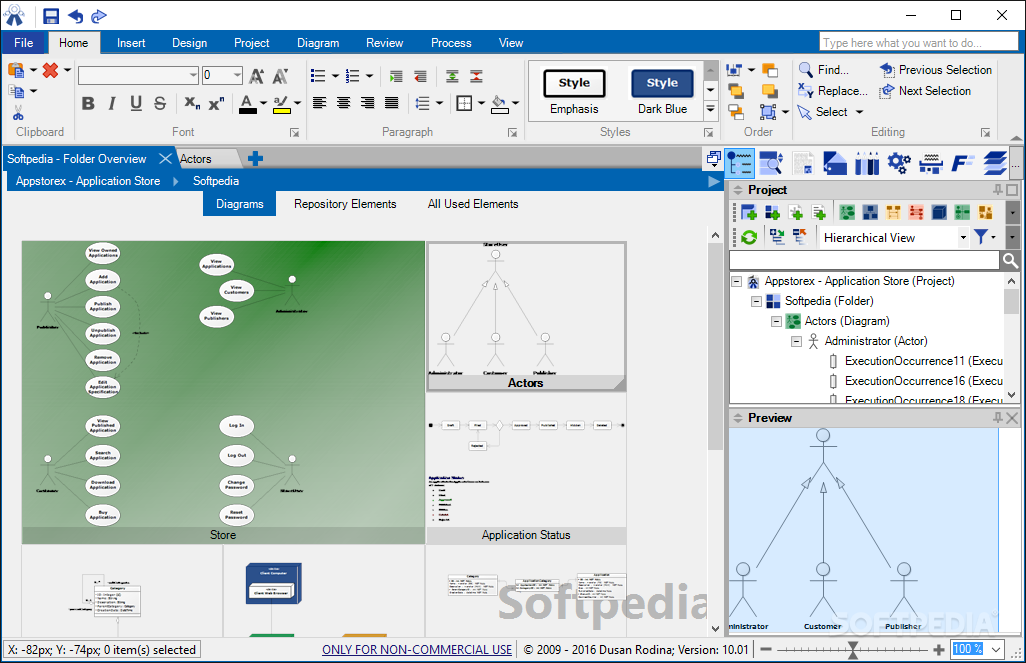
Task: Click the Previous Selection icon
Action: 887,69
